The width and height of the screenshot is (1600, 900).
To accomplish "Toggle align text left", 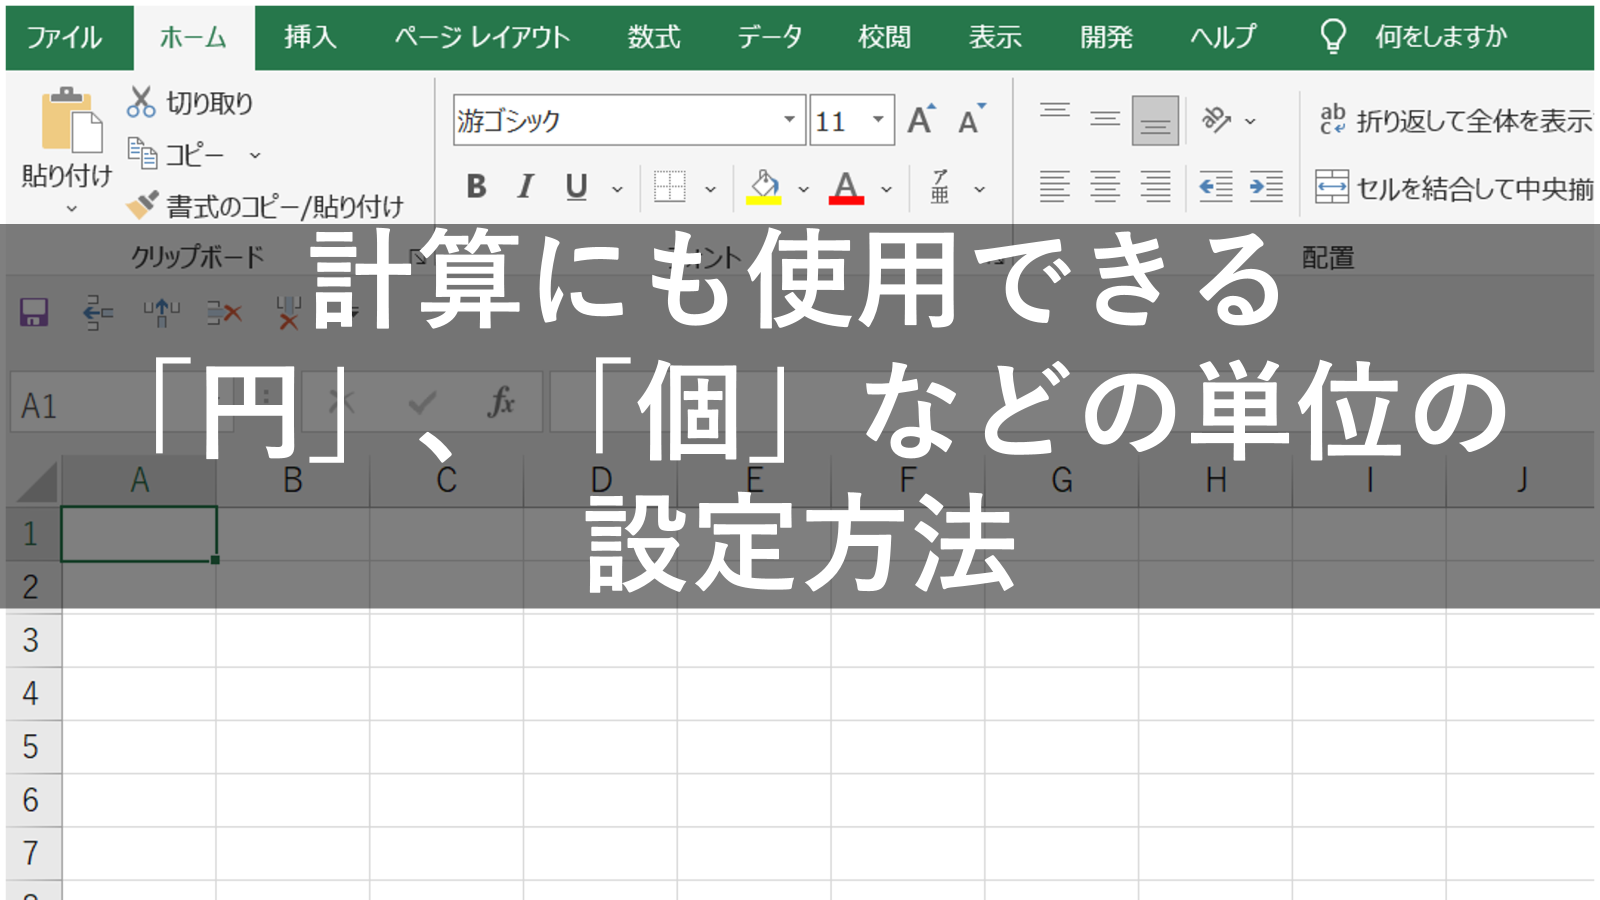I will pyautogui.click(x=1055, y=187).
